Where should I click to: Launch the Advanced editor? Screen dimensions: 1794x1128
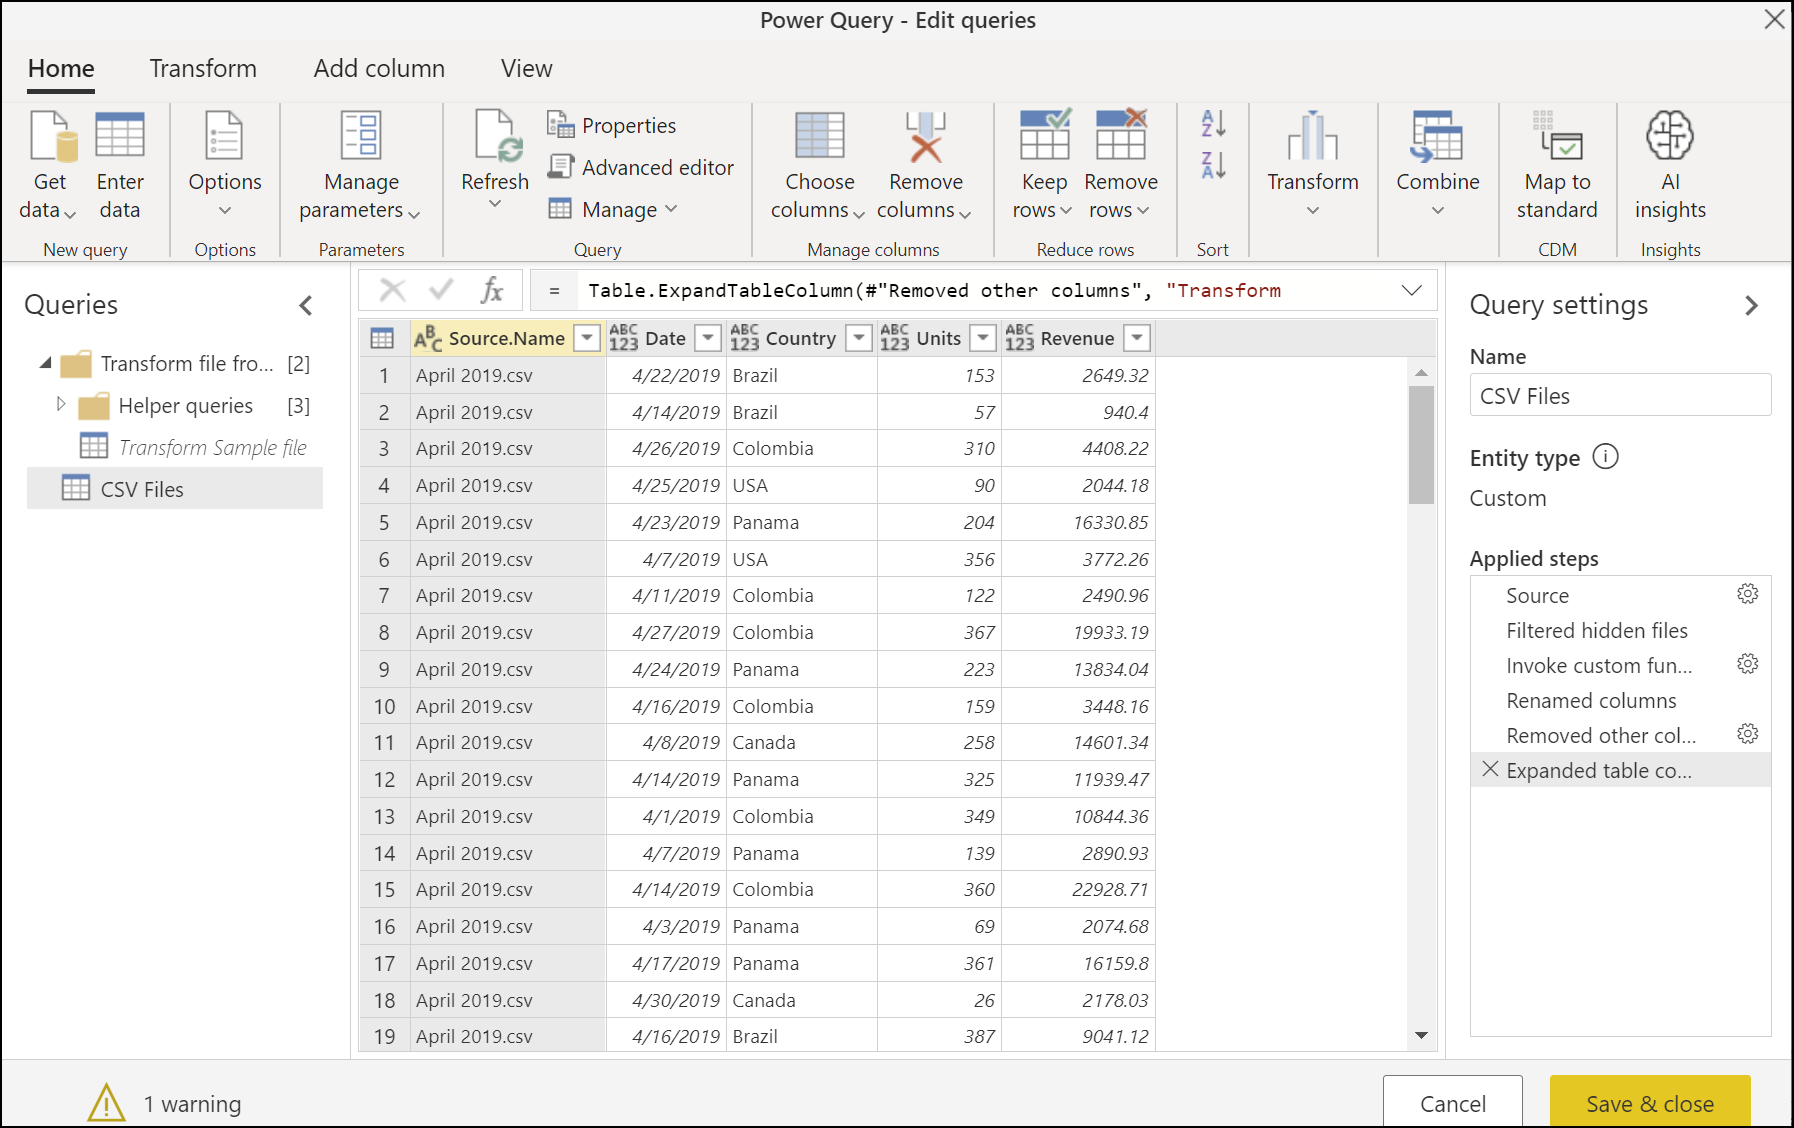(x=641, y=167)
